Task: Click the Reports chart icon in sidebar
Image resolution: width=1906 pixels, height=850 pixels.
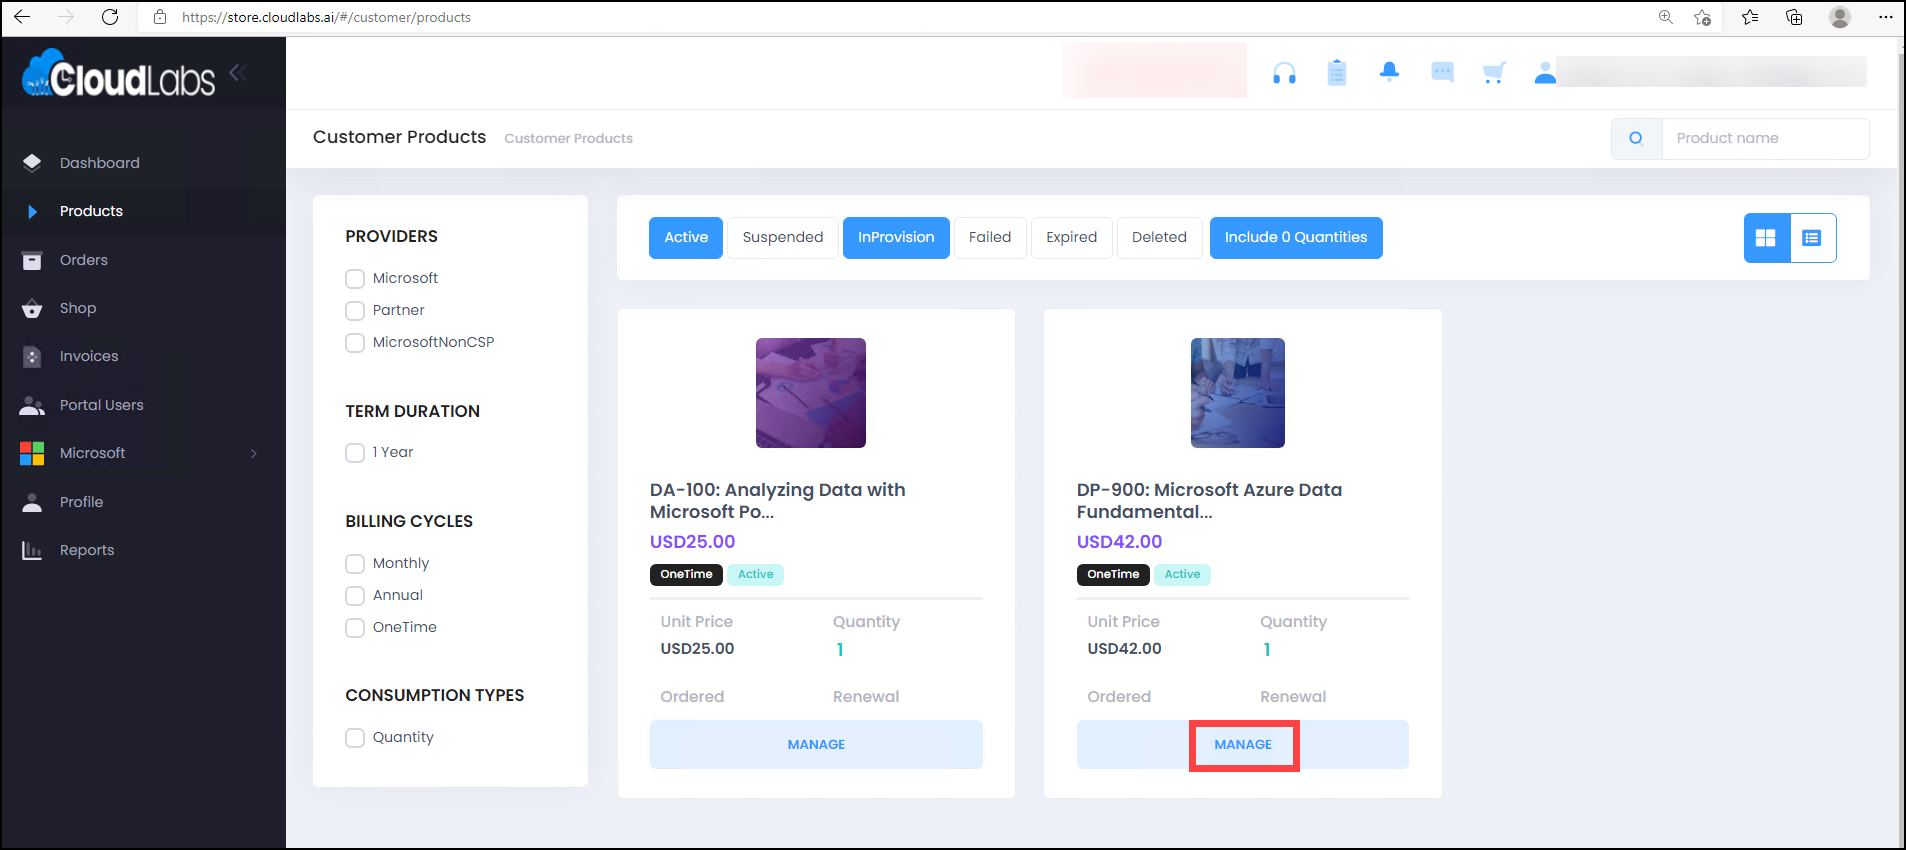Action: (x=32, y=550)
